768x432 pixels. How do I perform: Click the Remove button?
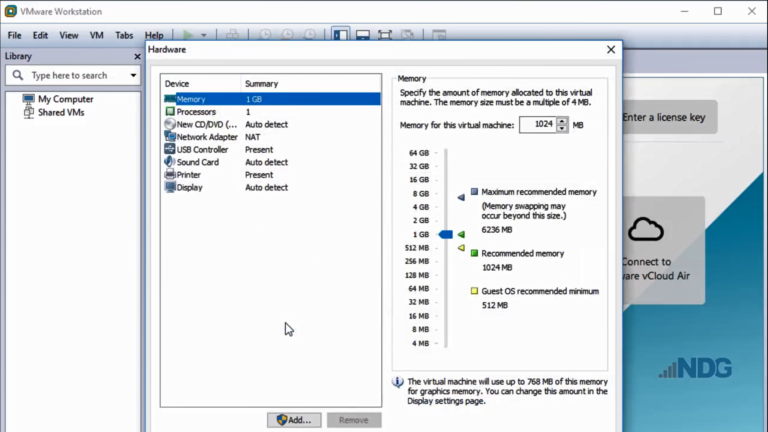click(354, 420)
